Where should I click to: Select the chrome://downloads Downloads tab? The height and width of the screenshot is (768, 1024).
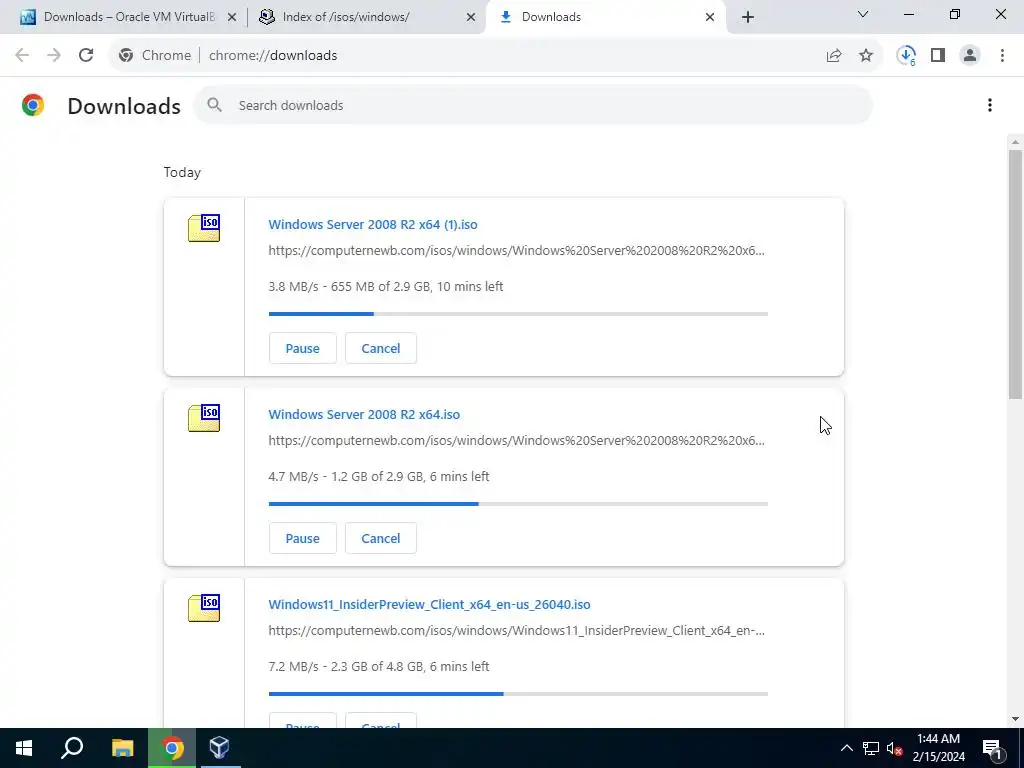pyautogui.click(x=552, y=17)
